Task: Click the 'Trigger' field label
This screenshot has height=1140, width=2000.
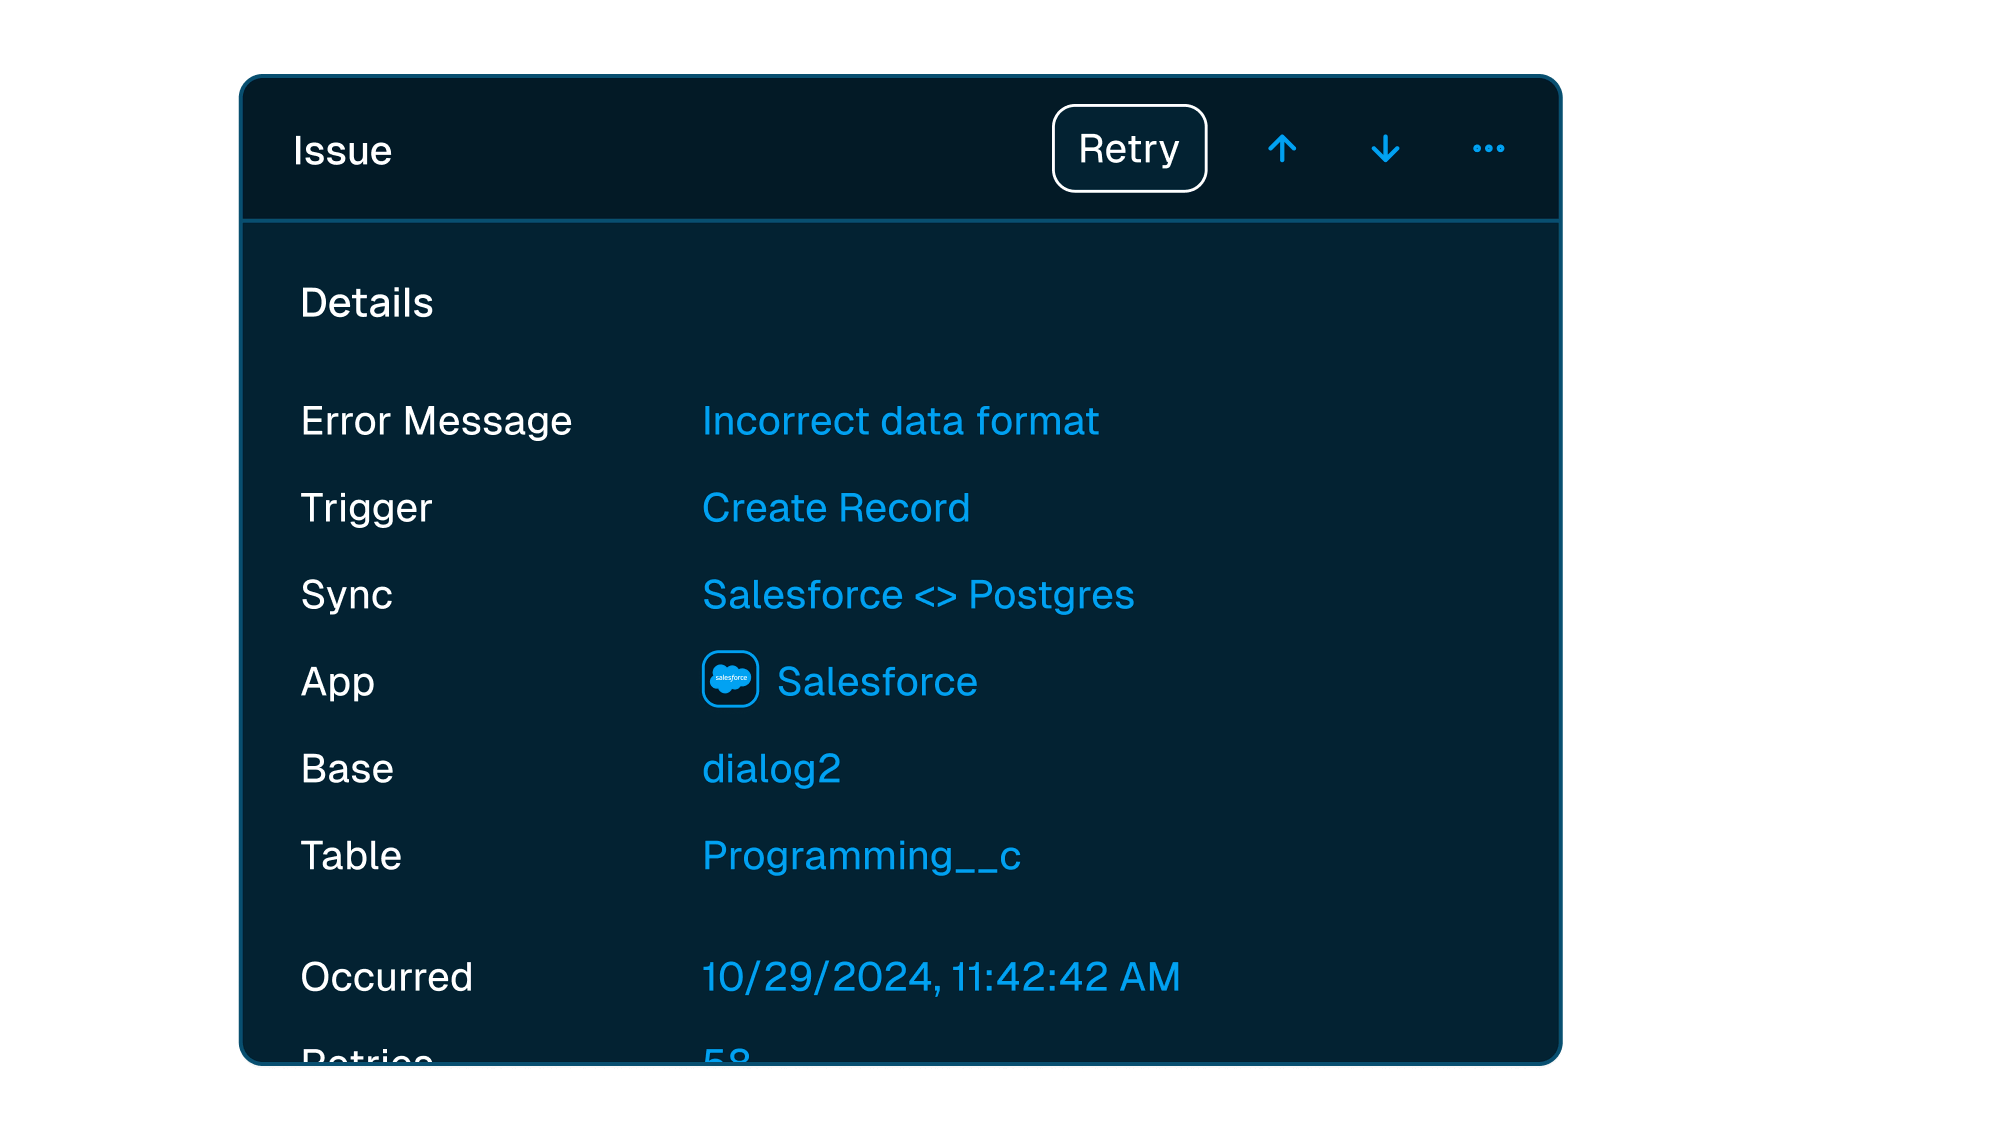Action: click(x=366, y=508)
